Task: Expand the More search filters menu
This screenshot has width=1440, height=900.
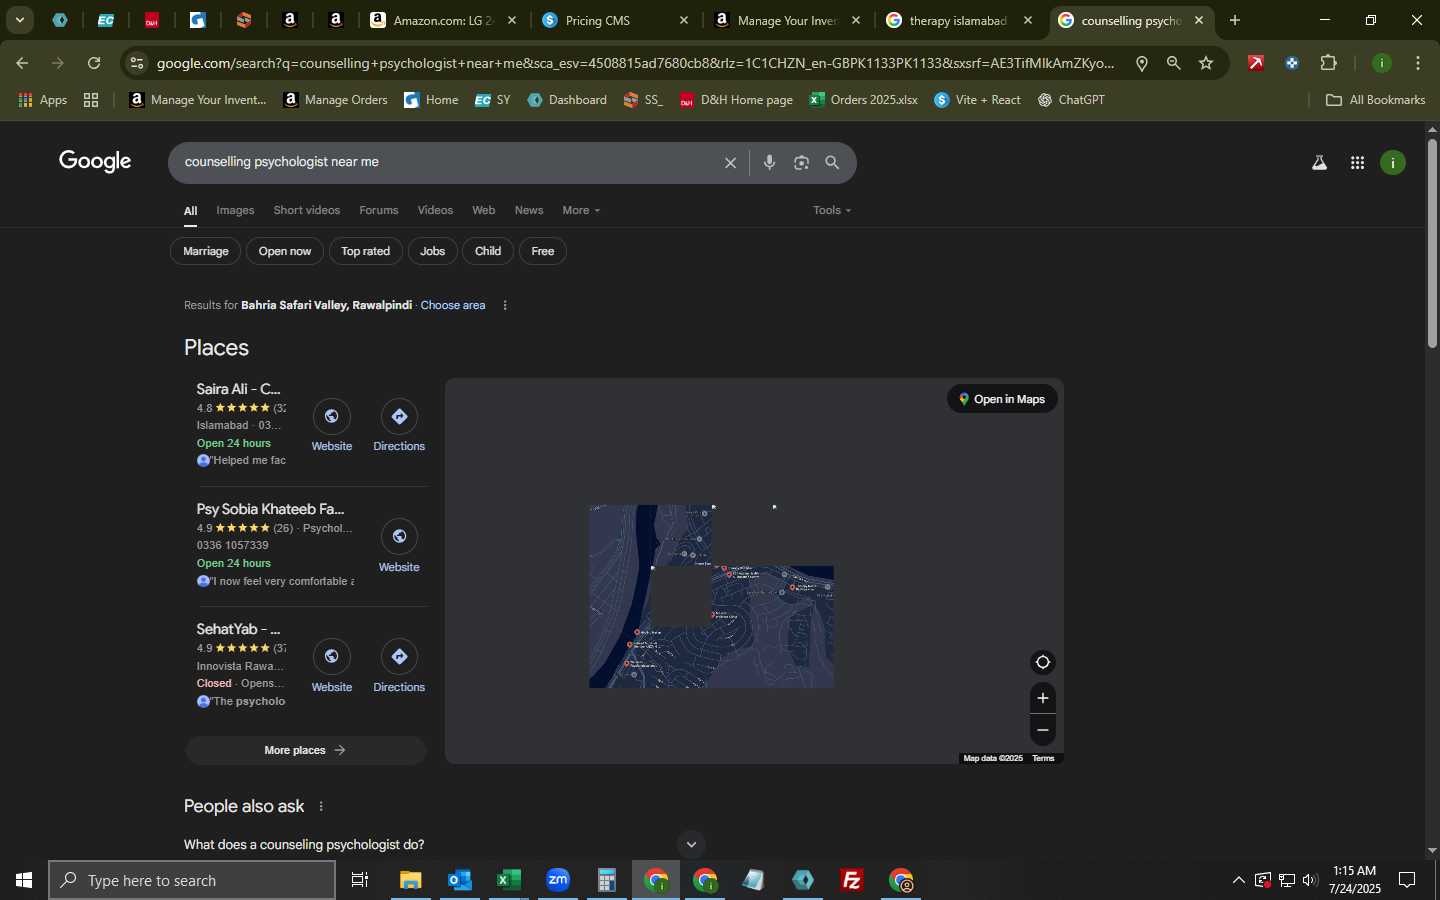Action: [581, 210]
